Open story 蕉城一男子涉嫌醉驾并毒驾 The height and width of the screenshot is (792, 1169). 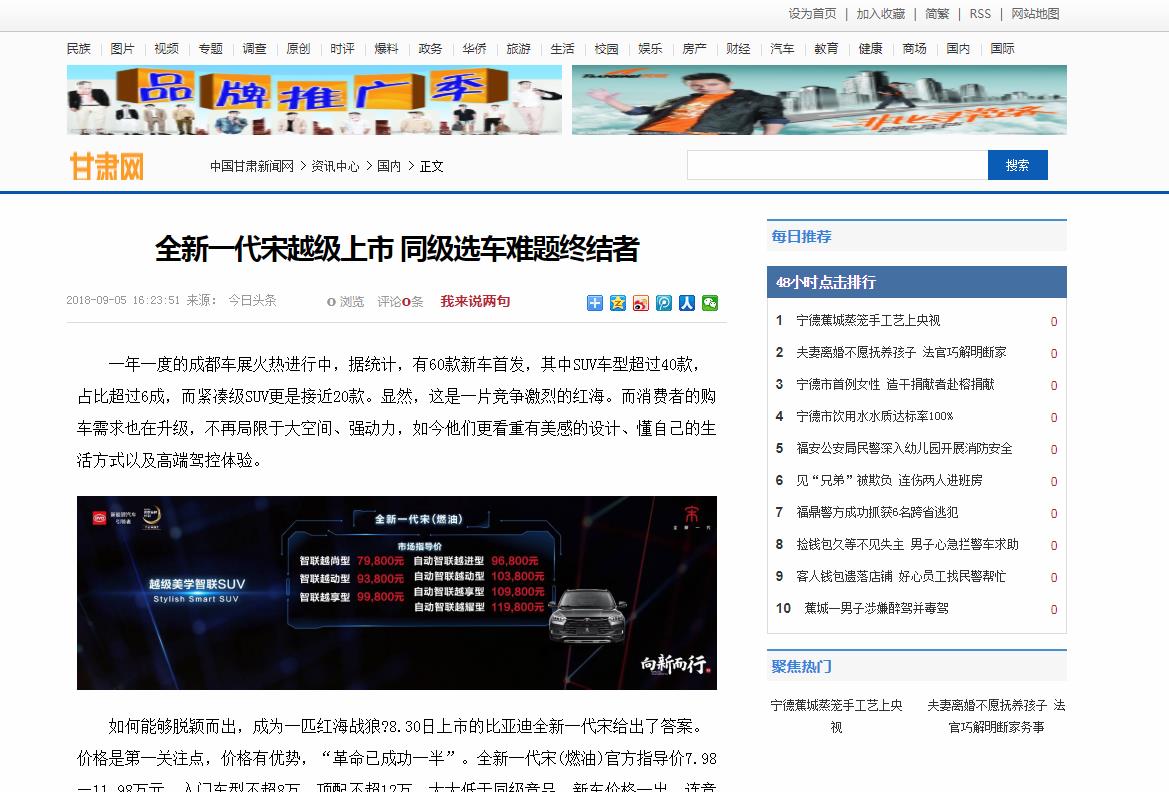[877, 609]
